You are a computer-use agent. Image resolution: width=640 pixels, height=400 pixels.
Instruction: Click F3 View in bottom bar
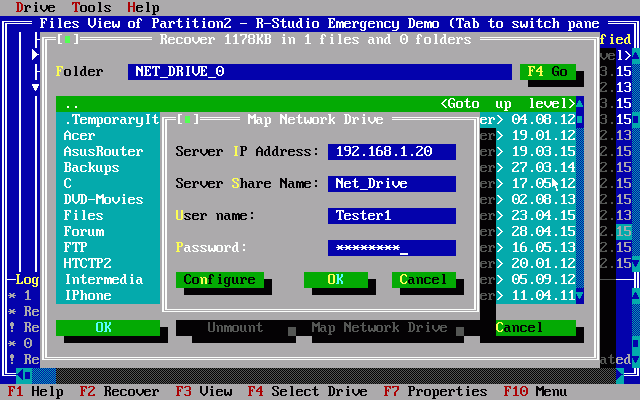tap(204, 391)
